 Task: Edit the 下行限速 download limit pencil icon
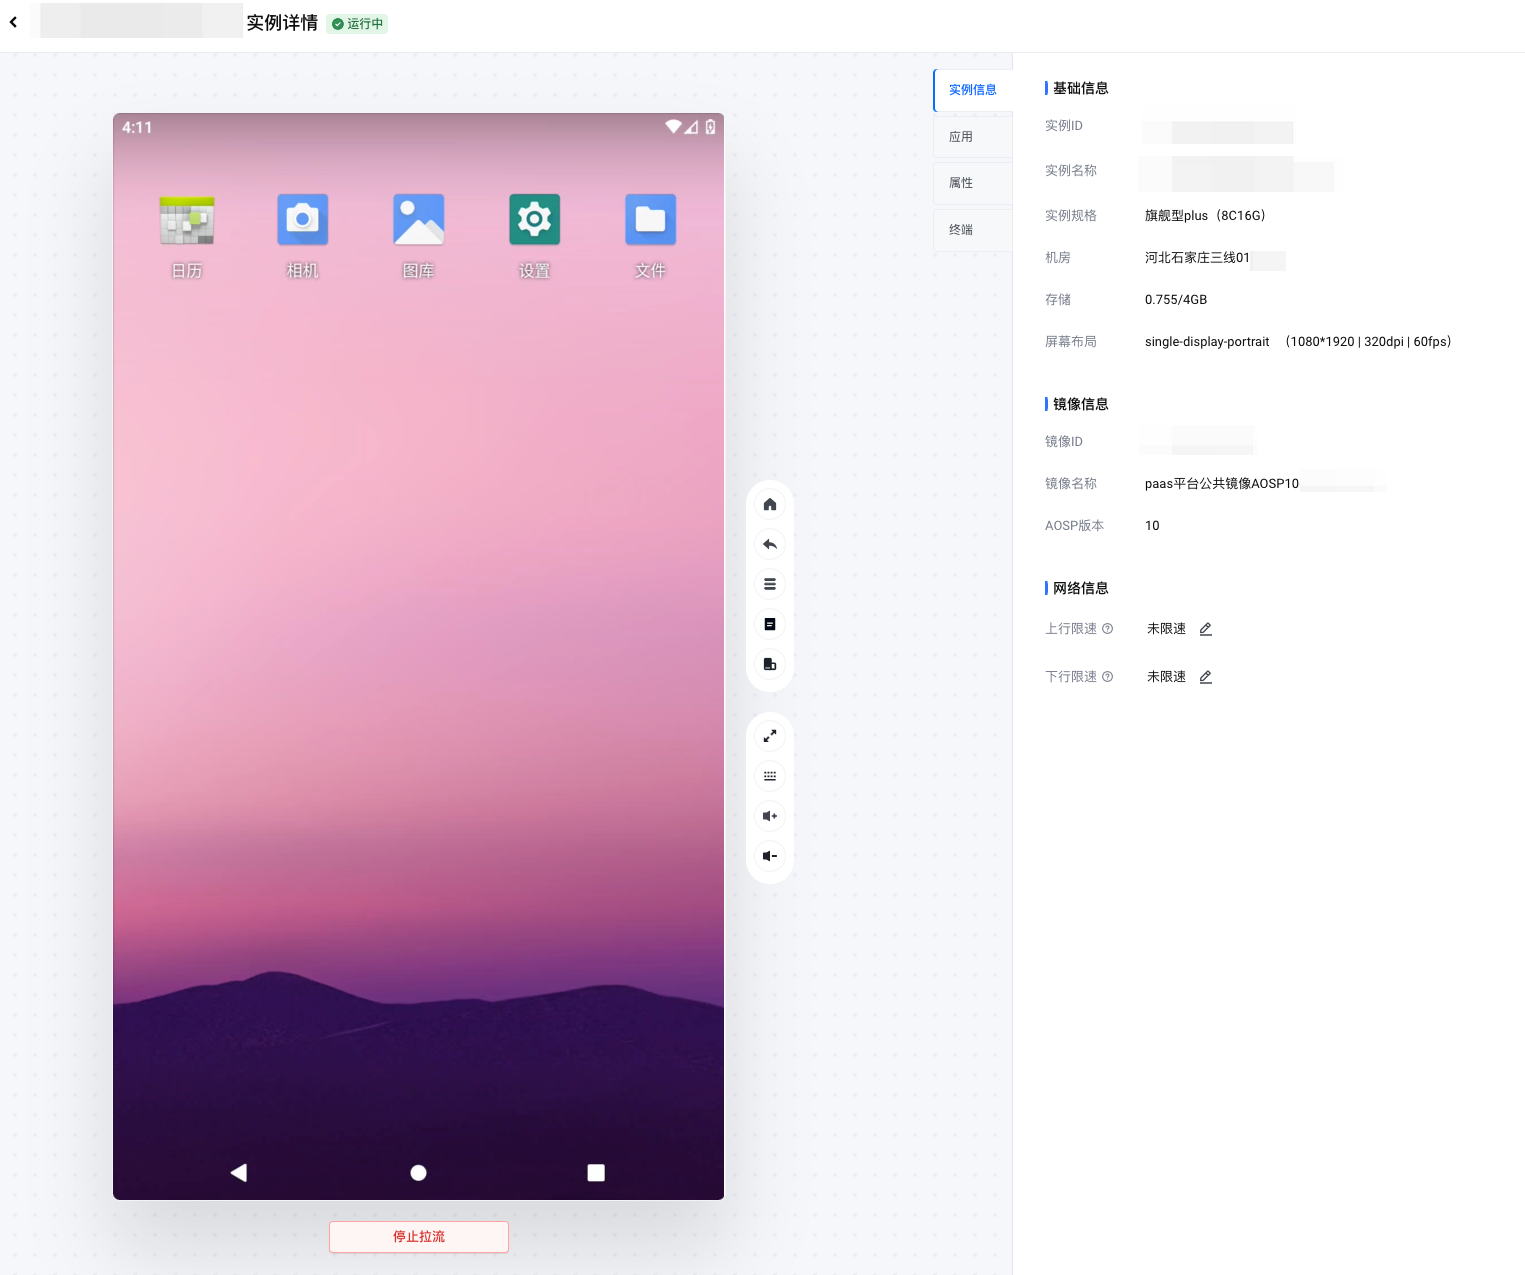[1206, 677]
